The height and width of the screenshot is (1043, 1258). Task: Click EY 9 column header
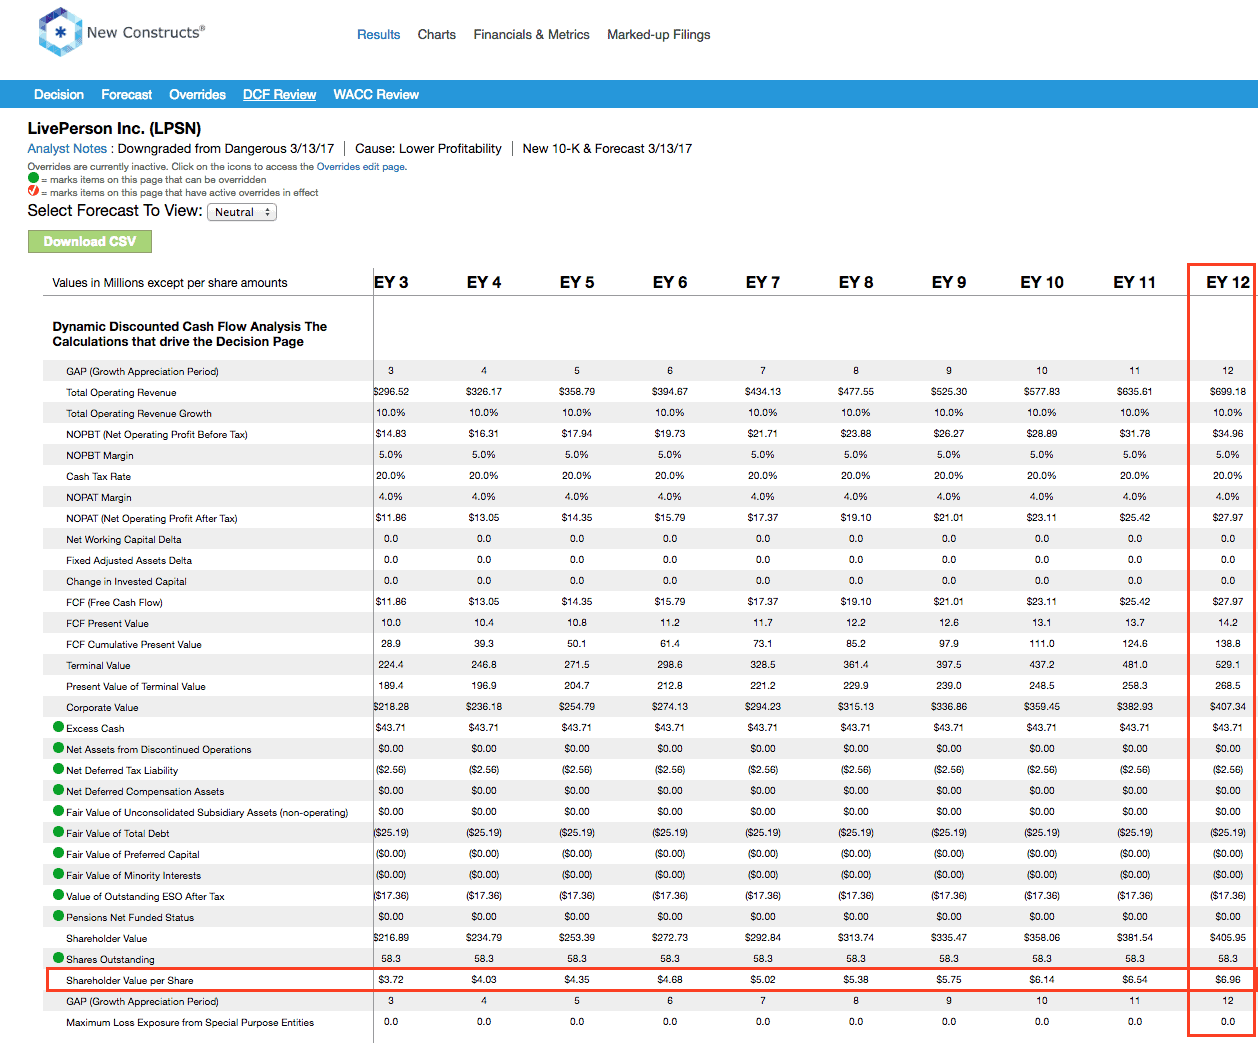[949, 282]
